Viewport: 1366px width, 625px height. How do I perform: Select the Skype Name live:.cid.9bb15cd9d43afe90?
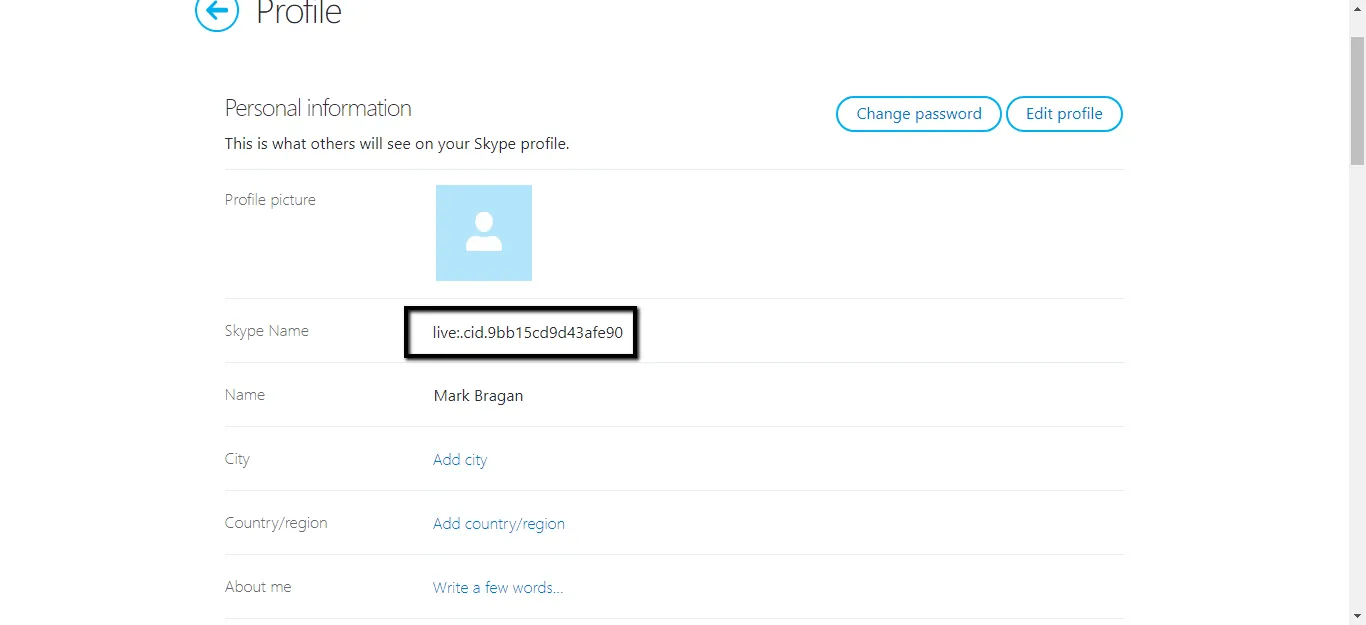point(528,332)
